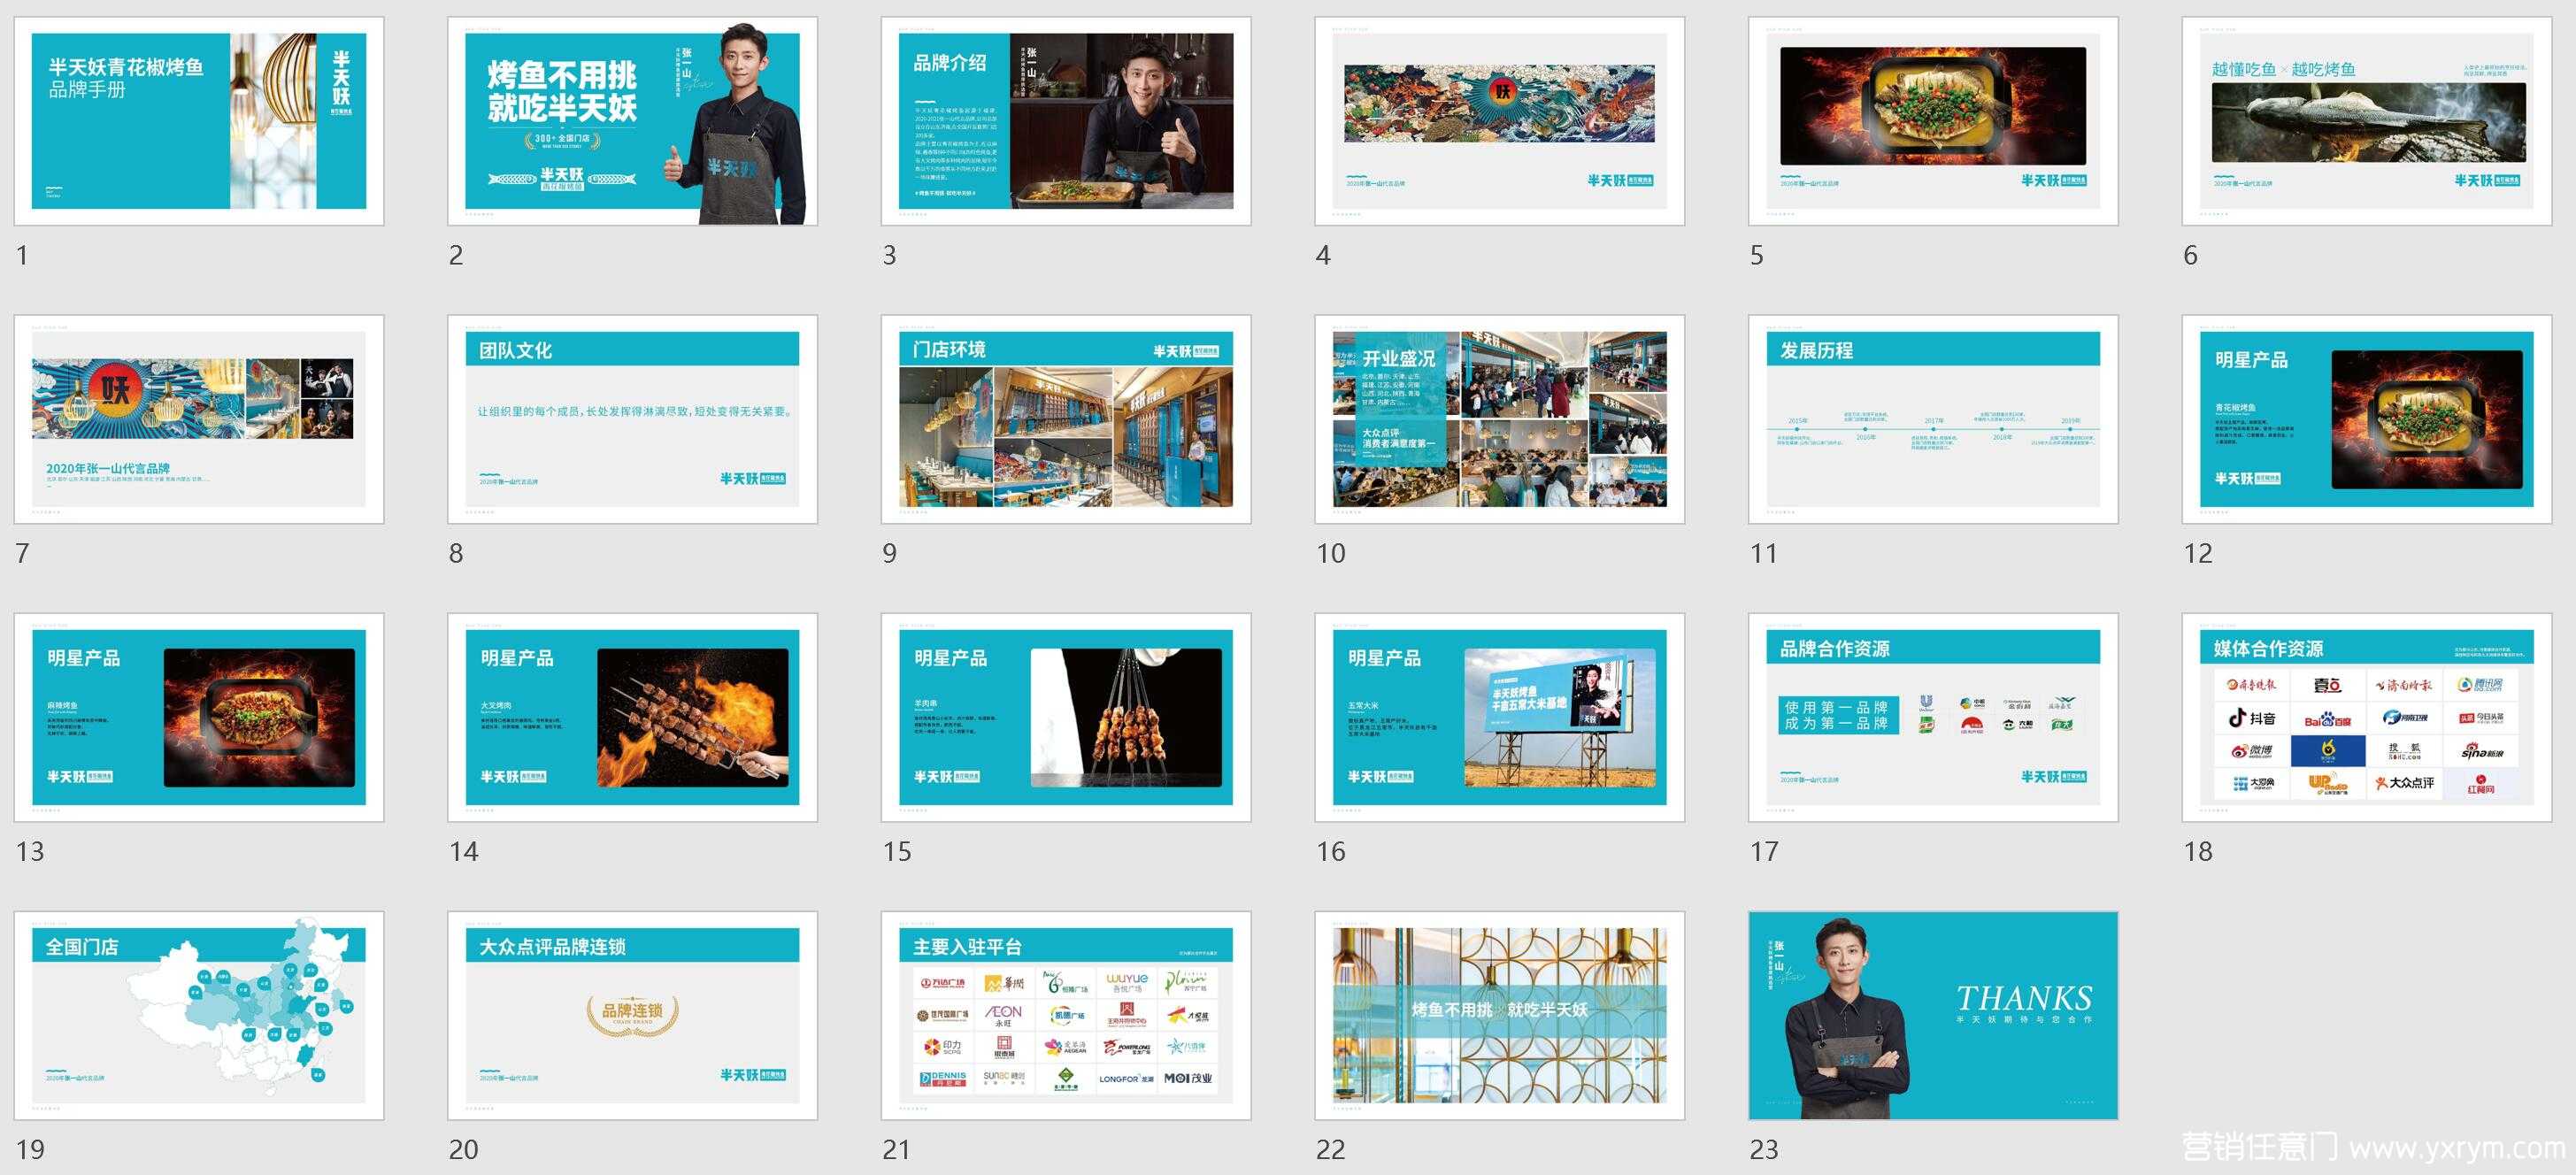This screenshot has width=2576, height=1175.
Task: Open slide 18 titled 媒体合作资源
Action: pyautogui.click(x=2367, y=717)
